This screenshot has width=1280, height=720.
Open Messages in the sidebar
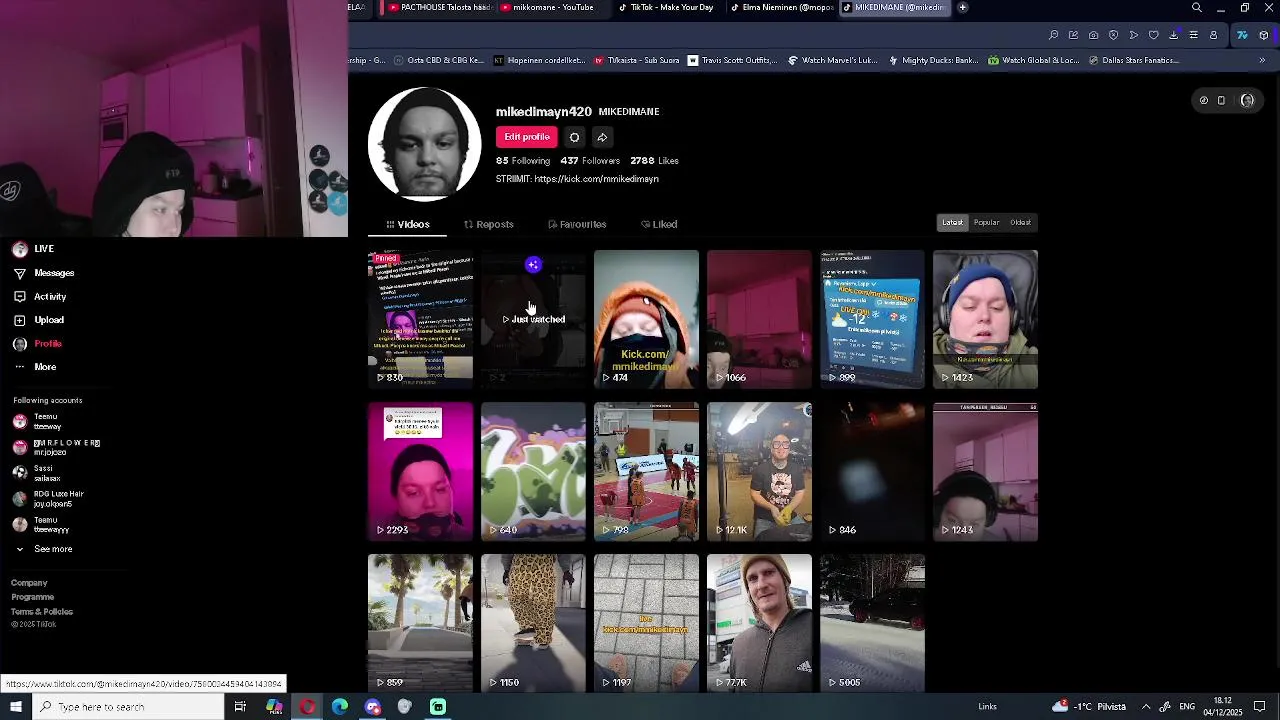43,273
